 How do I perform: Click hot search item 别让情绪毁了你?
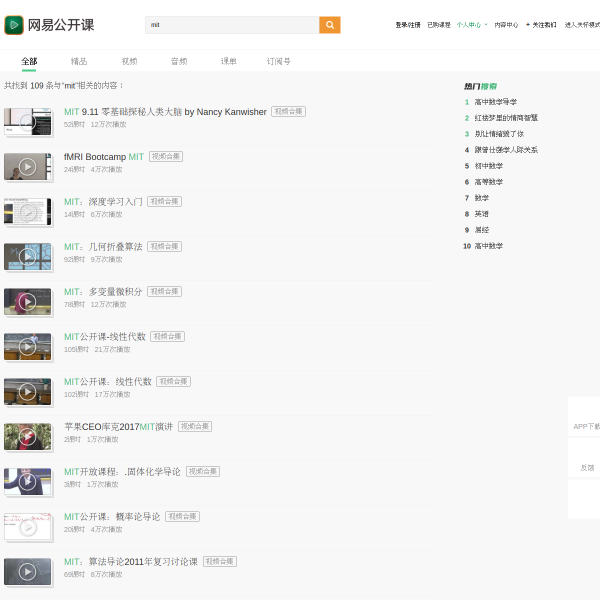pyautogui.click(x=499, y=134)
